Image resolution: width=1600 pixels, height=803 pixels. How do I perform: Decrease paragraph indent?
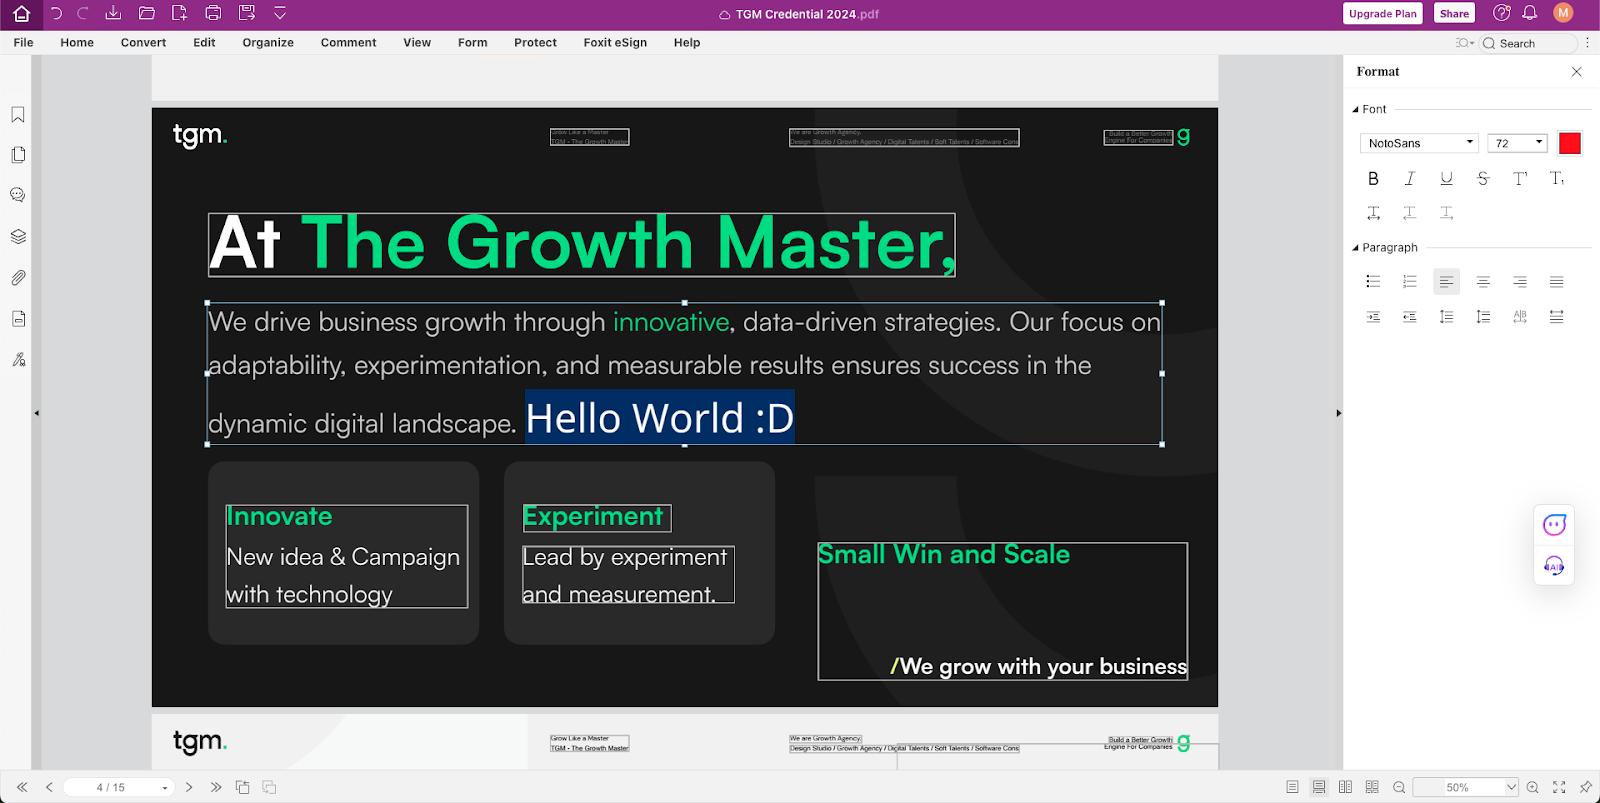(x=1410, y=317)
